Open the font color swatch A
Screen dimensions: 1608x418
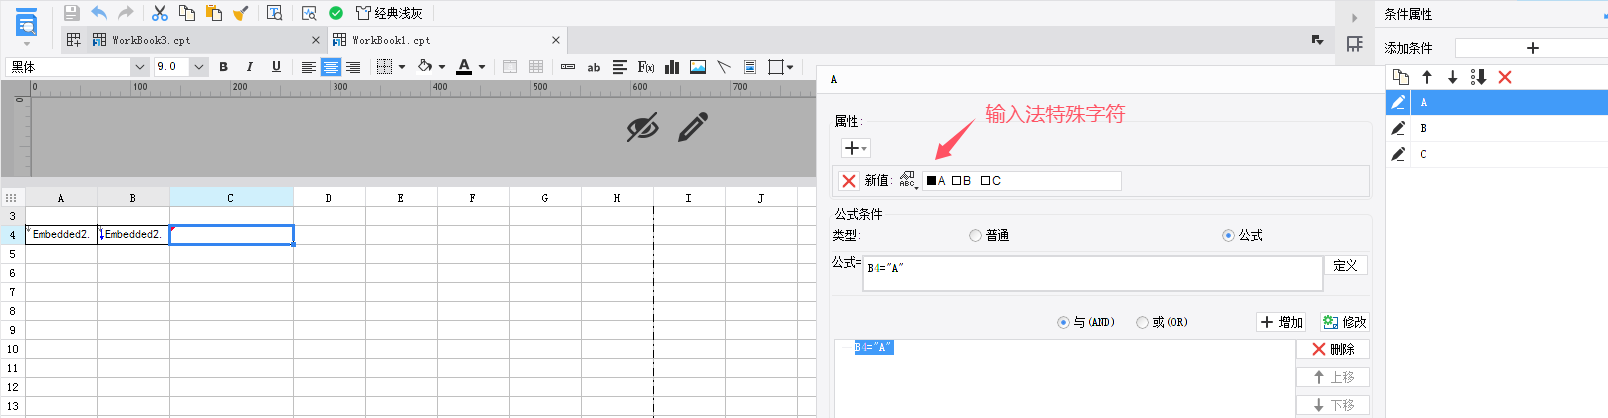[x=464, y=67]
